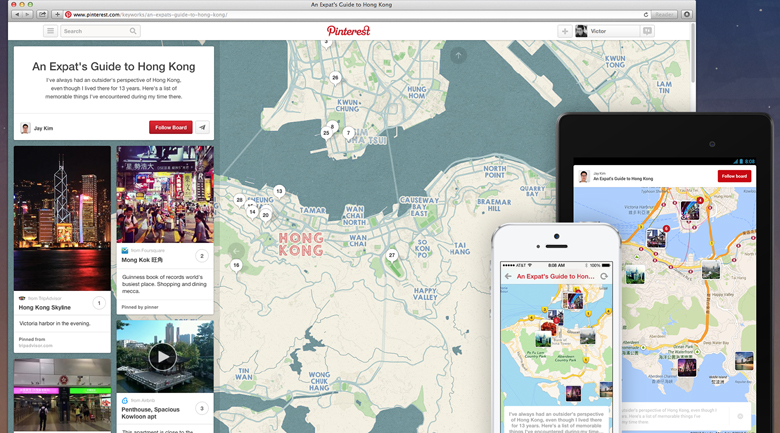Click map marker number 26
Viewport: 780px width, 433px height.
(335, 78)
